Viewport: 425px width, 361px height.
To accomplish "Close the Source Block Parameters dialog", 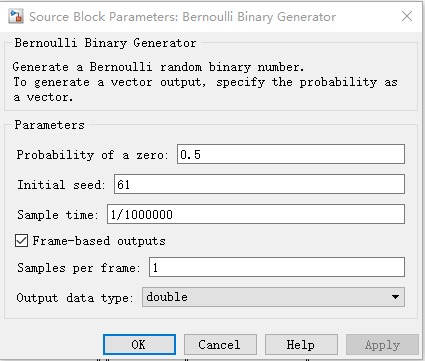I will point(407,16).
